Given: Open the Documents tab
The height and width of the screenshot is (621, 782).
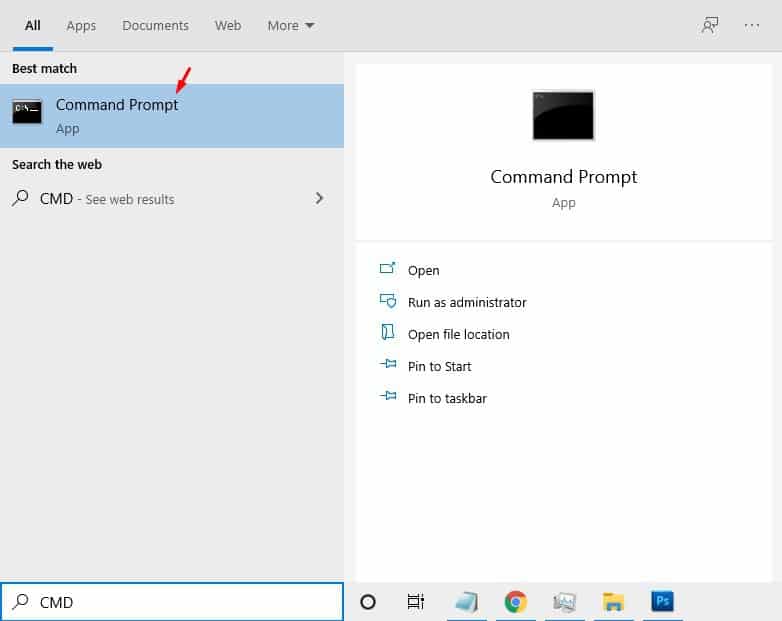Looking at the screenshot, I should coord(155,25).
